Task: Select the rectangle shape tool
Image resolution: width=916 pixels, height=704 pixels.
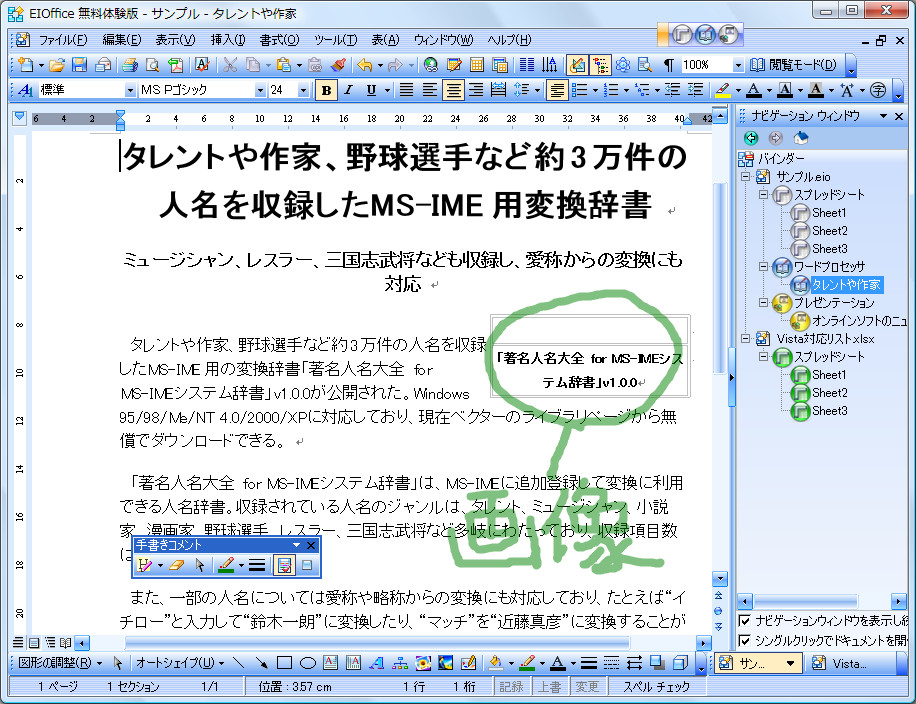Action: [283, 660]
